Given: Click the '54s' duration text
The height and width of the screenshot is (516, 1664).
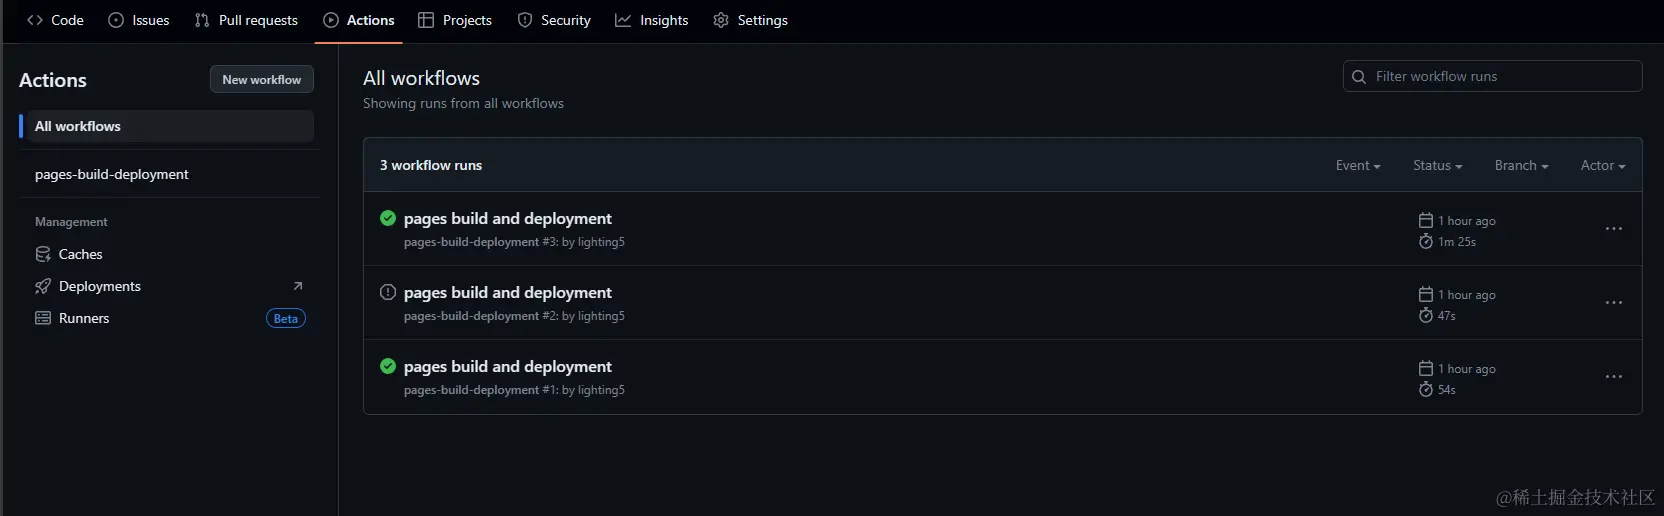Looking at the screenshot, I should click(x=1447, y=390).
